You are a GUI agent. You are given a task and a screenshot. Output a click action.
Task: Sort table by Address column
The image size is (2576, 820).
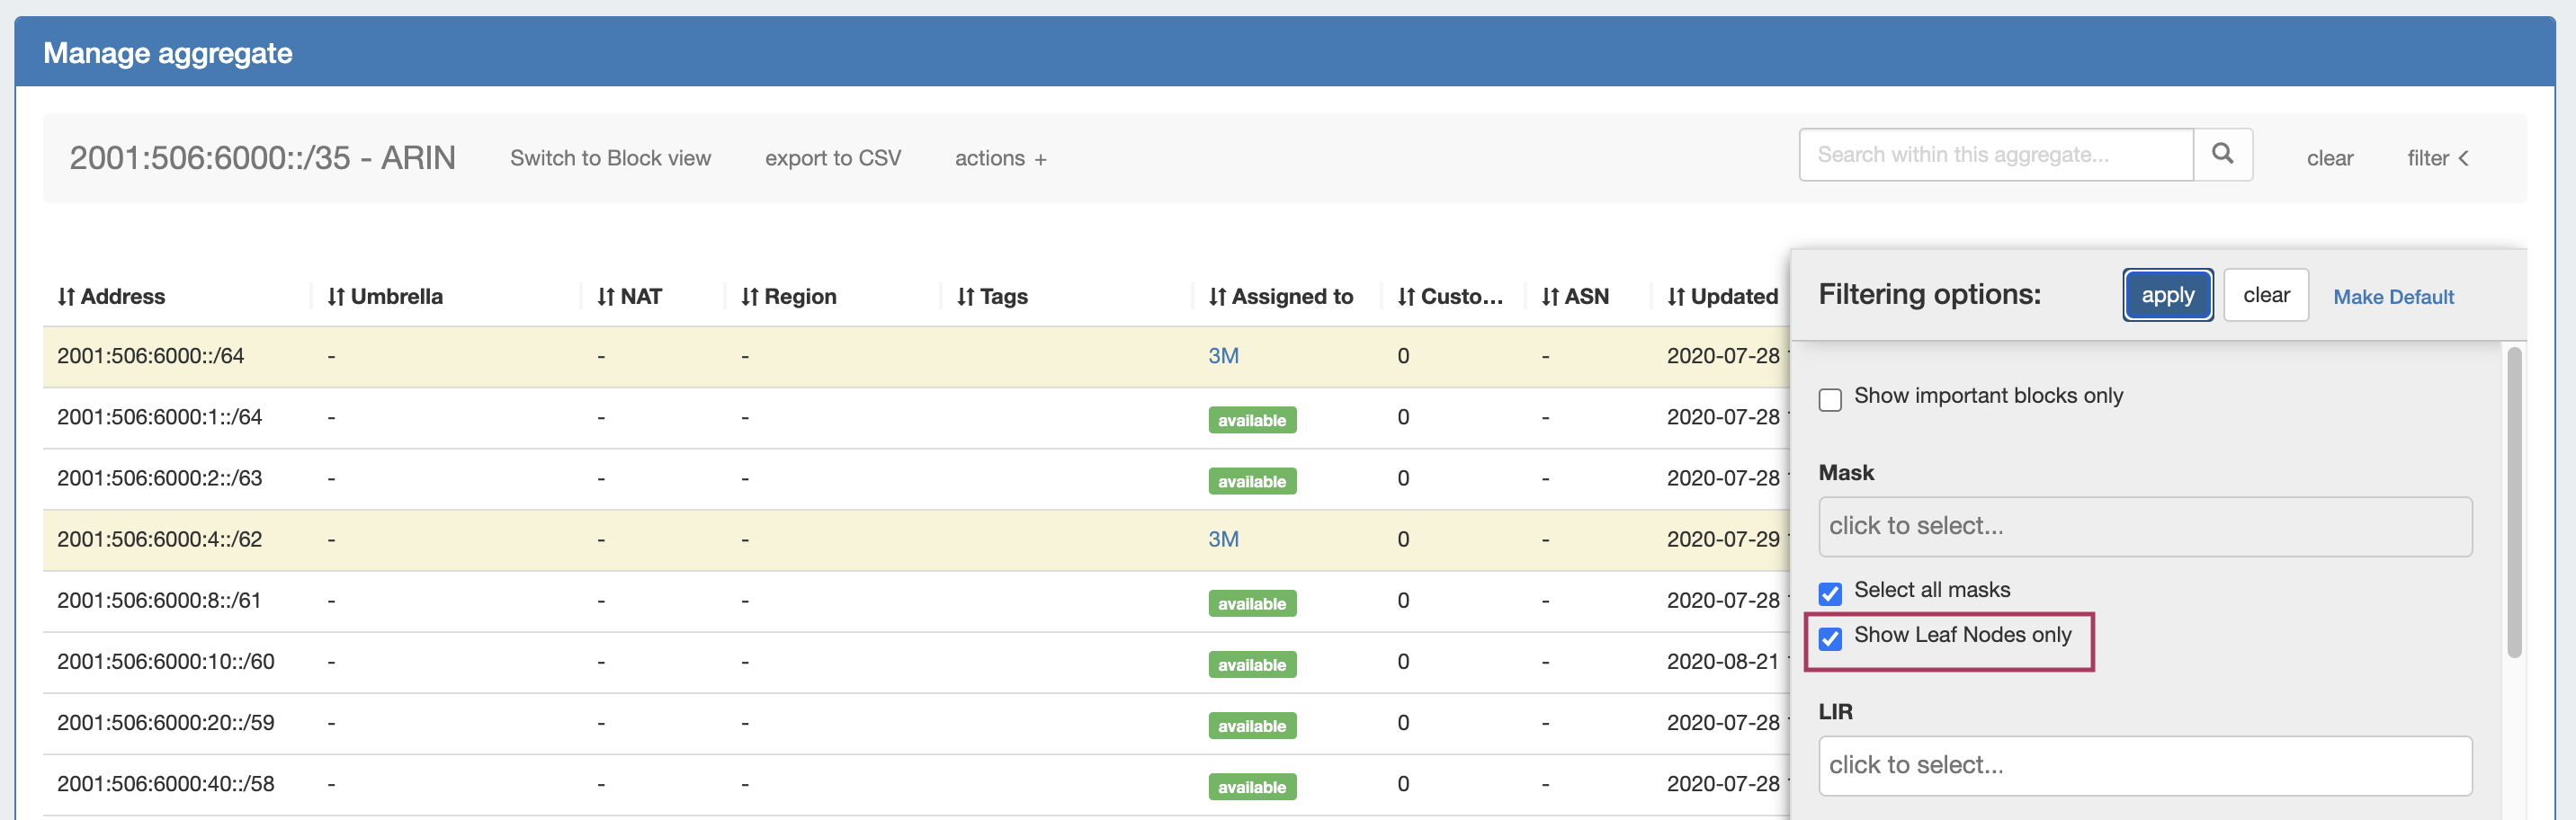point(111,297)
